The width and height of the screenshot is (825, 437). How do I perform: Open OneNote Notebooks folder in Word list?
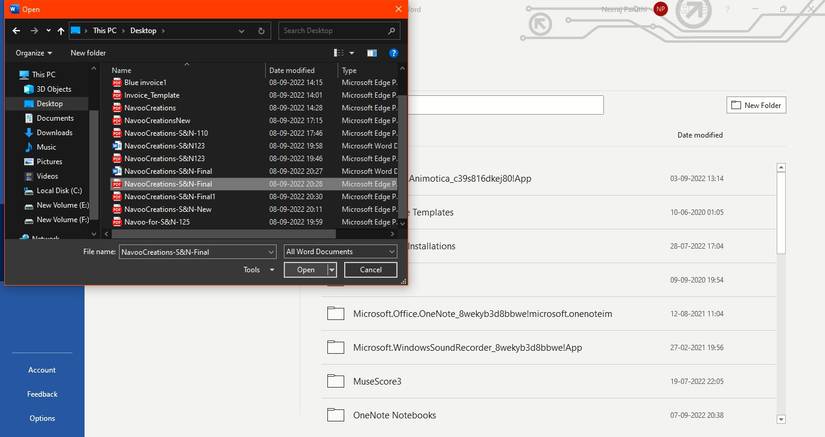549,415
